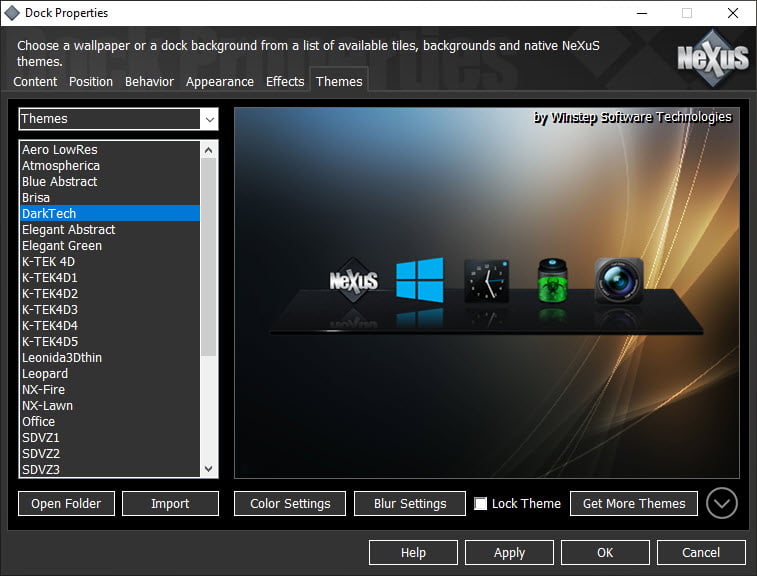Select the Brisa theme
The width and height of the screenshot is (757, 576).
pyautogui.click(x=110, y=197)
